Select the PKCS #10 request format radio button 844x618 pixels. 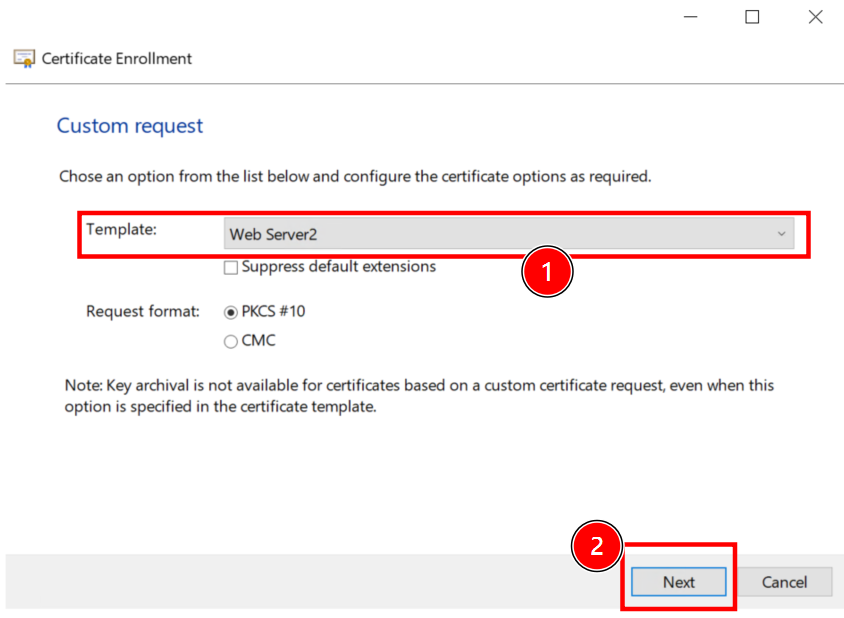[231, 312]
